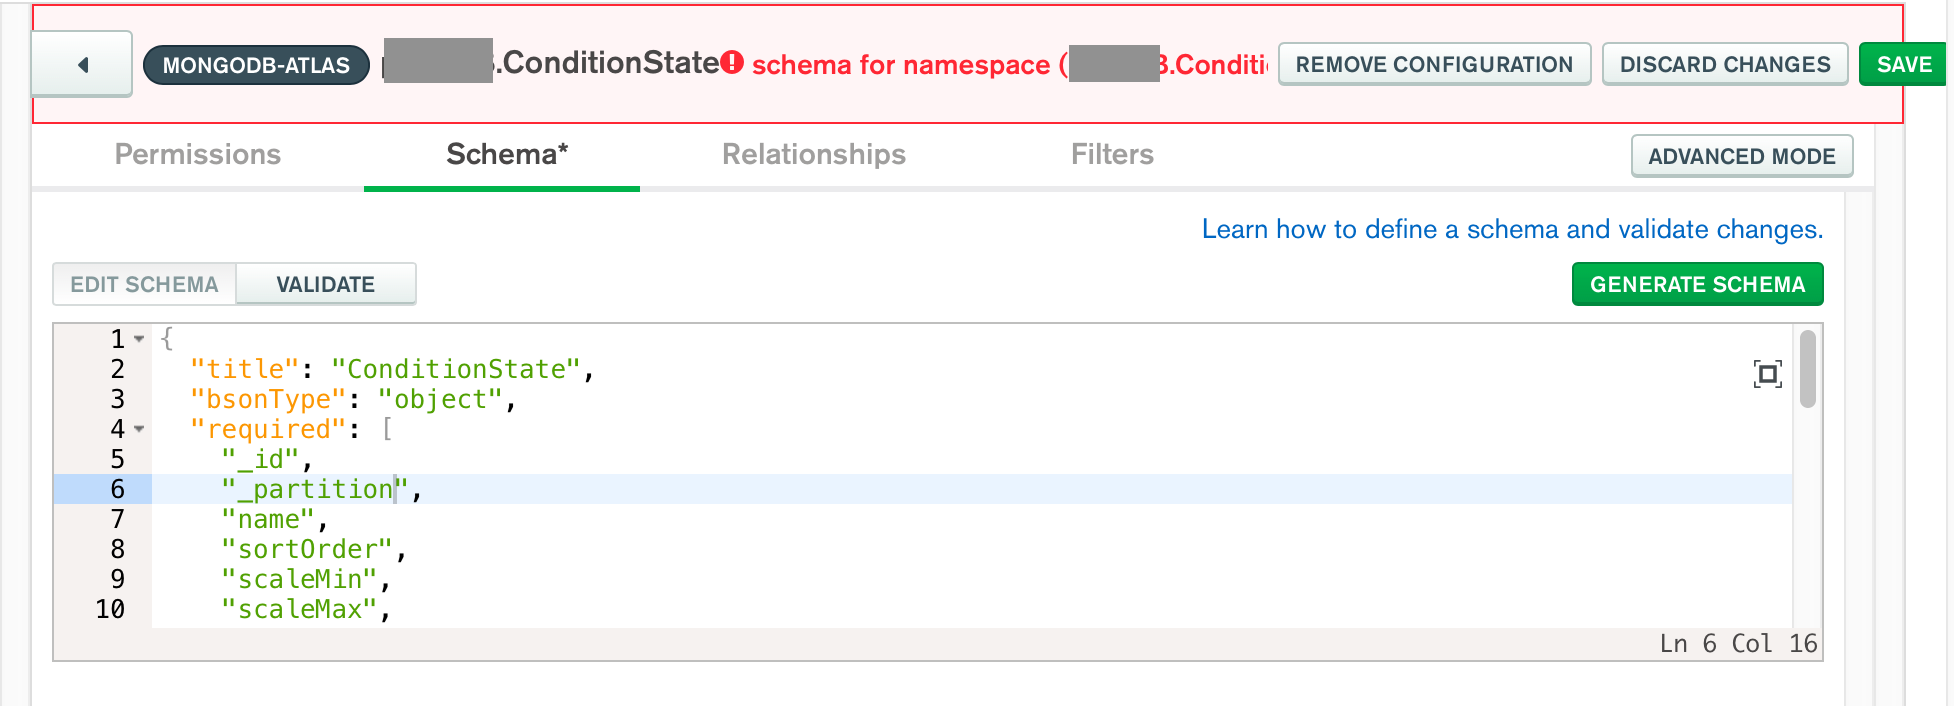Collapse the root object fold arrow
Viewport: 1954px width, 706px height.
[x=139, y=339]
